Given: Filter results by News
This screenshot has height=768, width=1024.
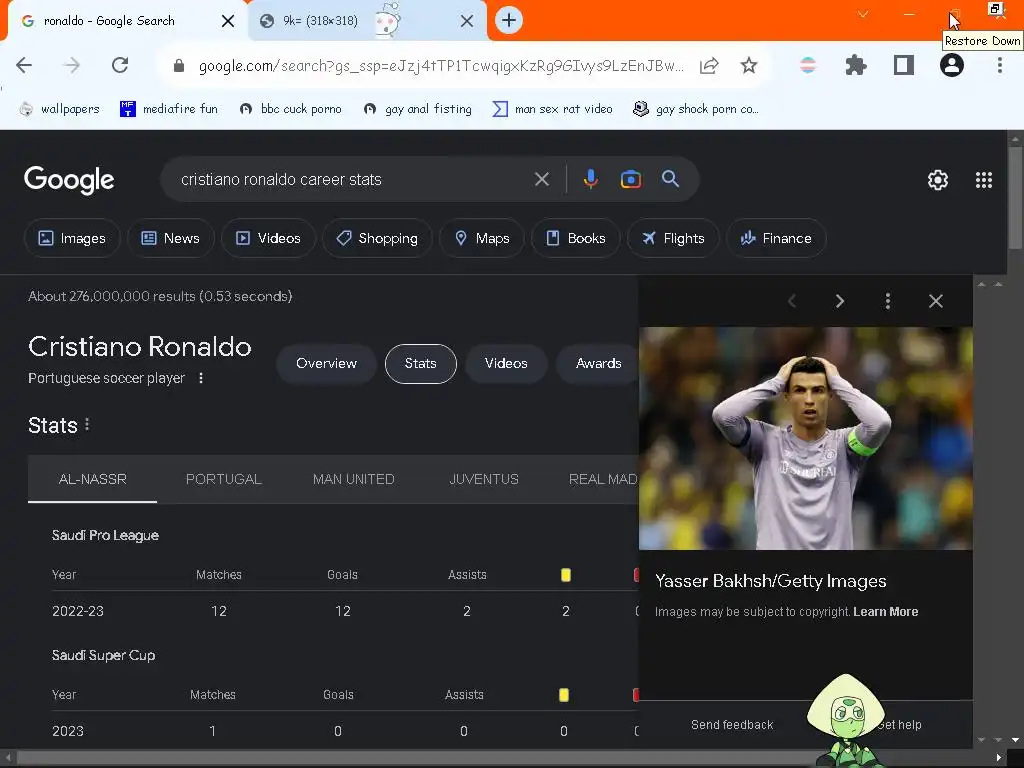Looking at the screenshot, I should [170, 238].
